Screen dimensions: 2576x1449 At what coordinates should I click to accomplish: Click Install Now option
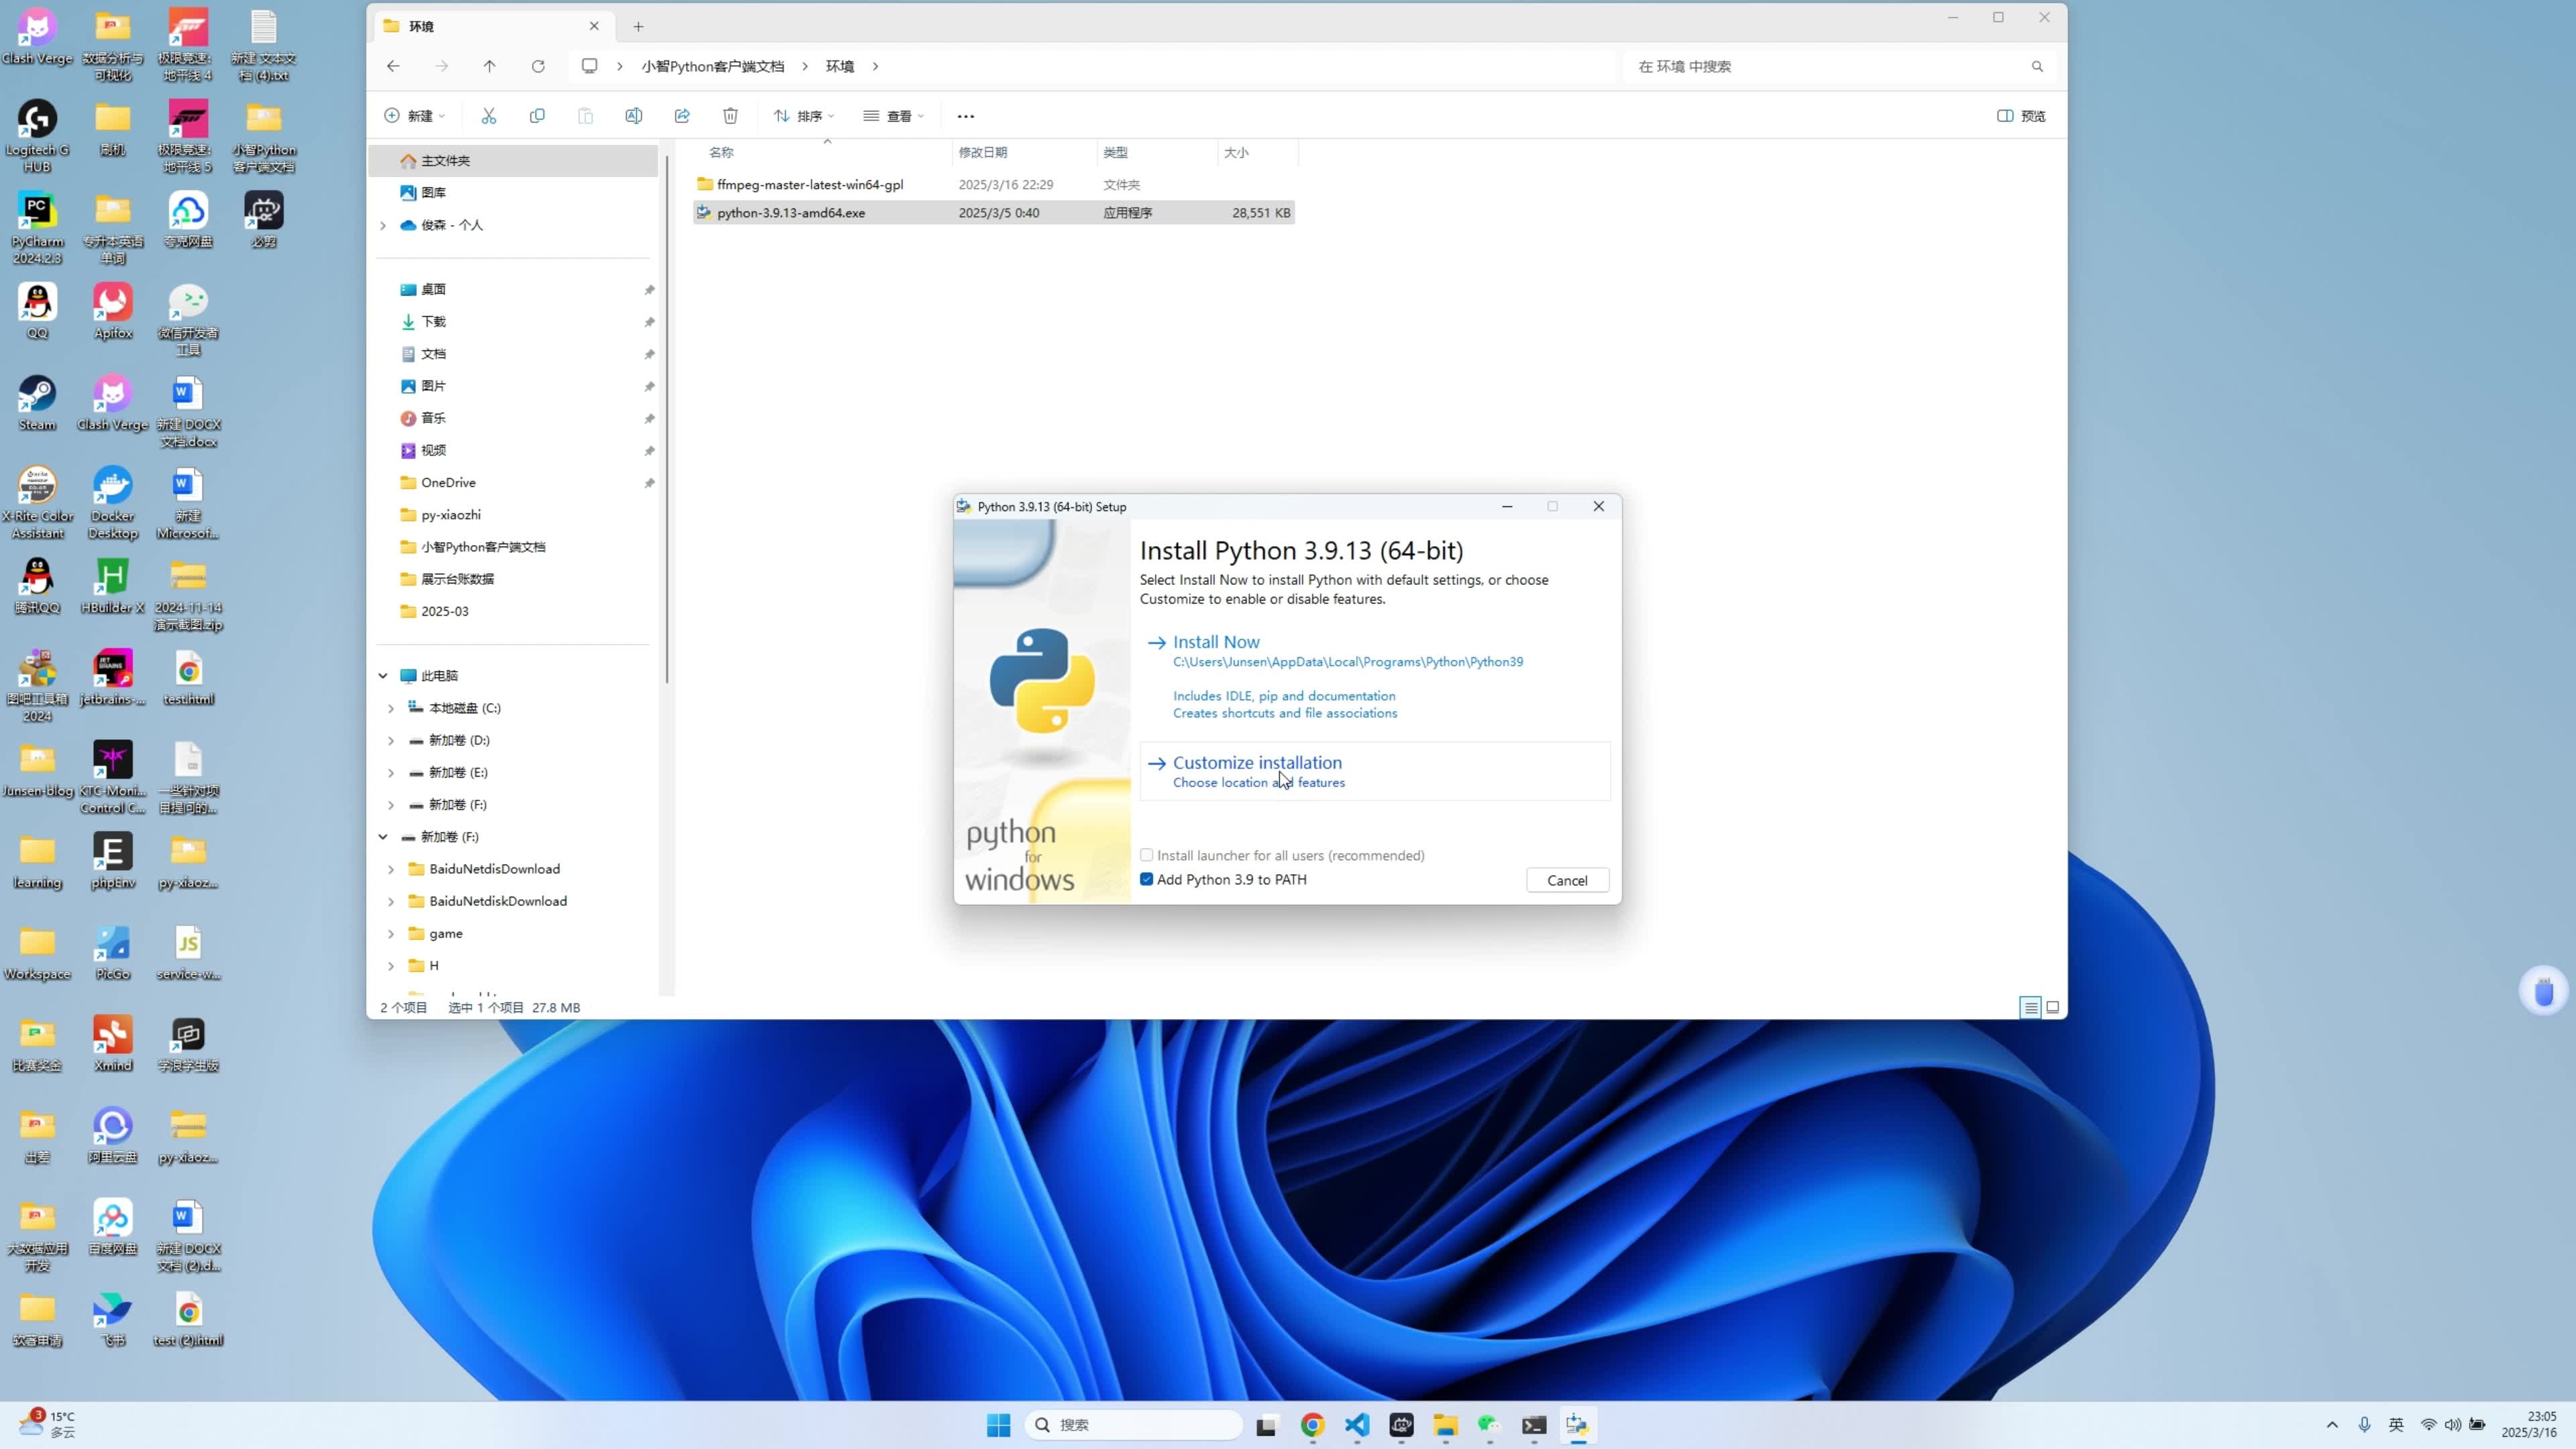click(x=1216, y=642)
